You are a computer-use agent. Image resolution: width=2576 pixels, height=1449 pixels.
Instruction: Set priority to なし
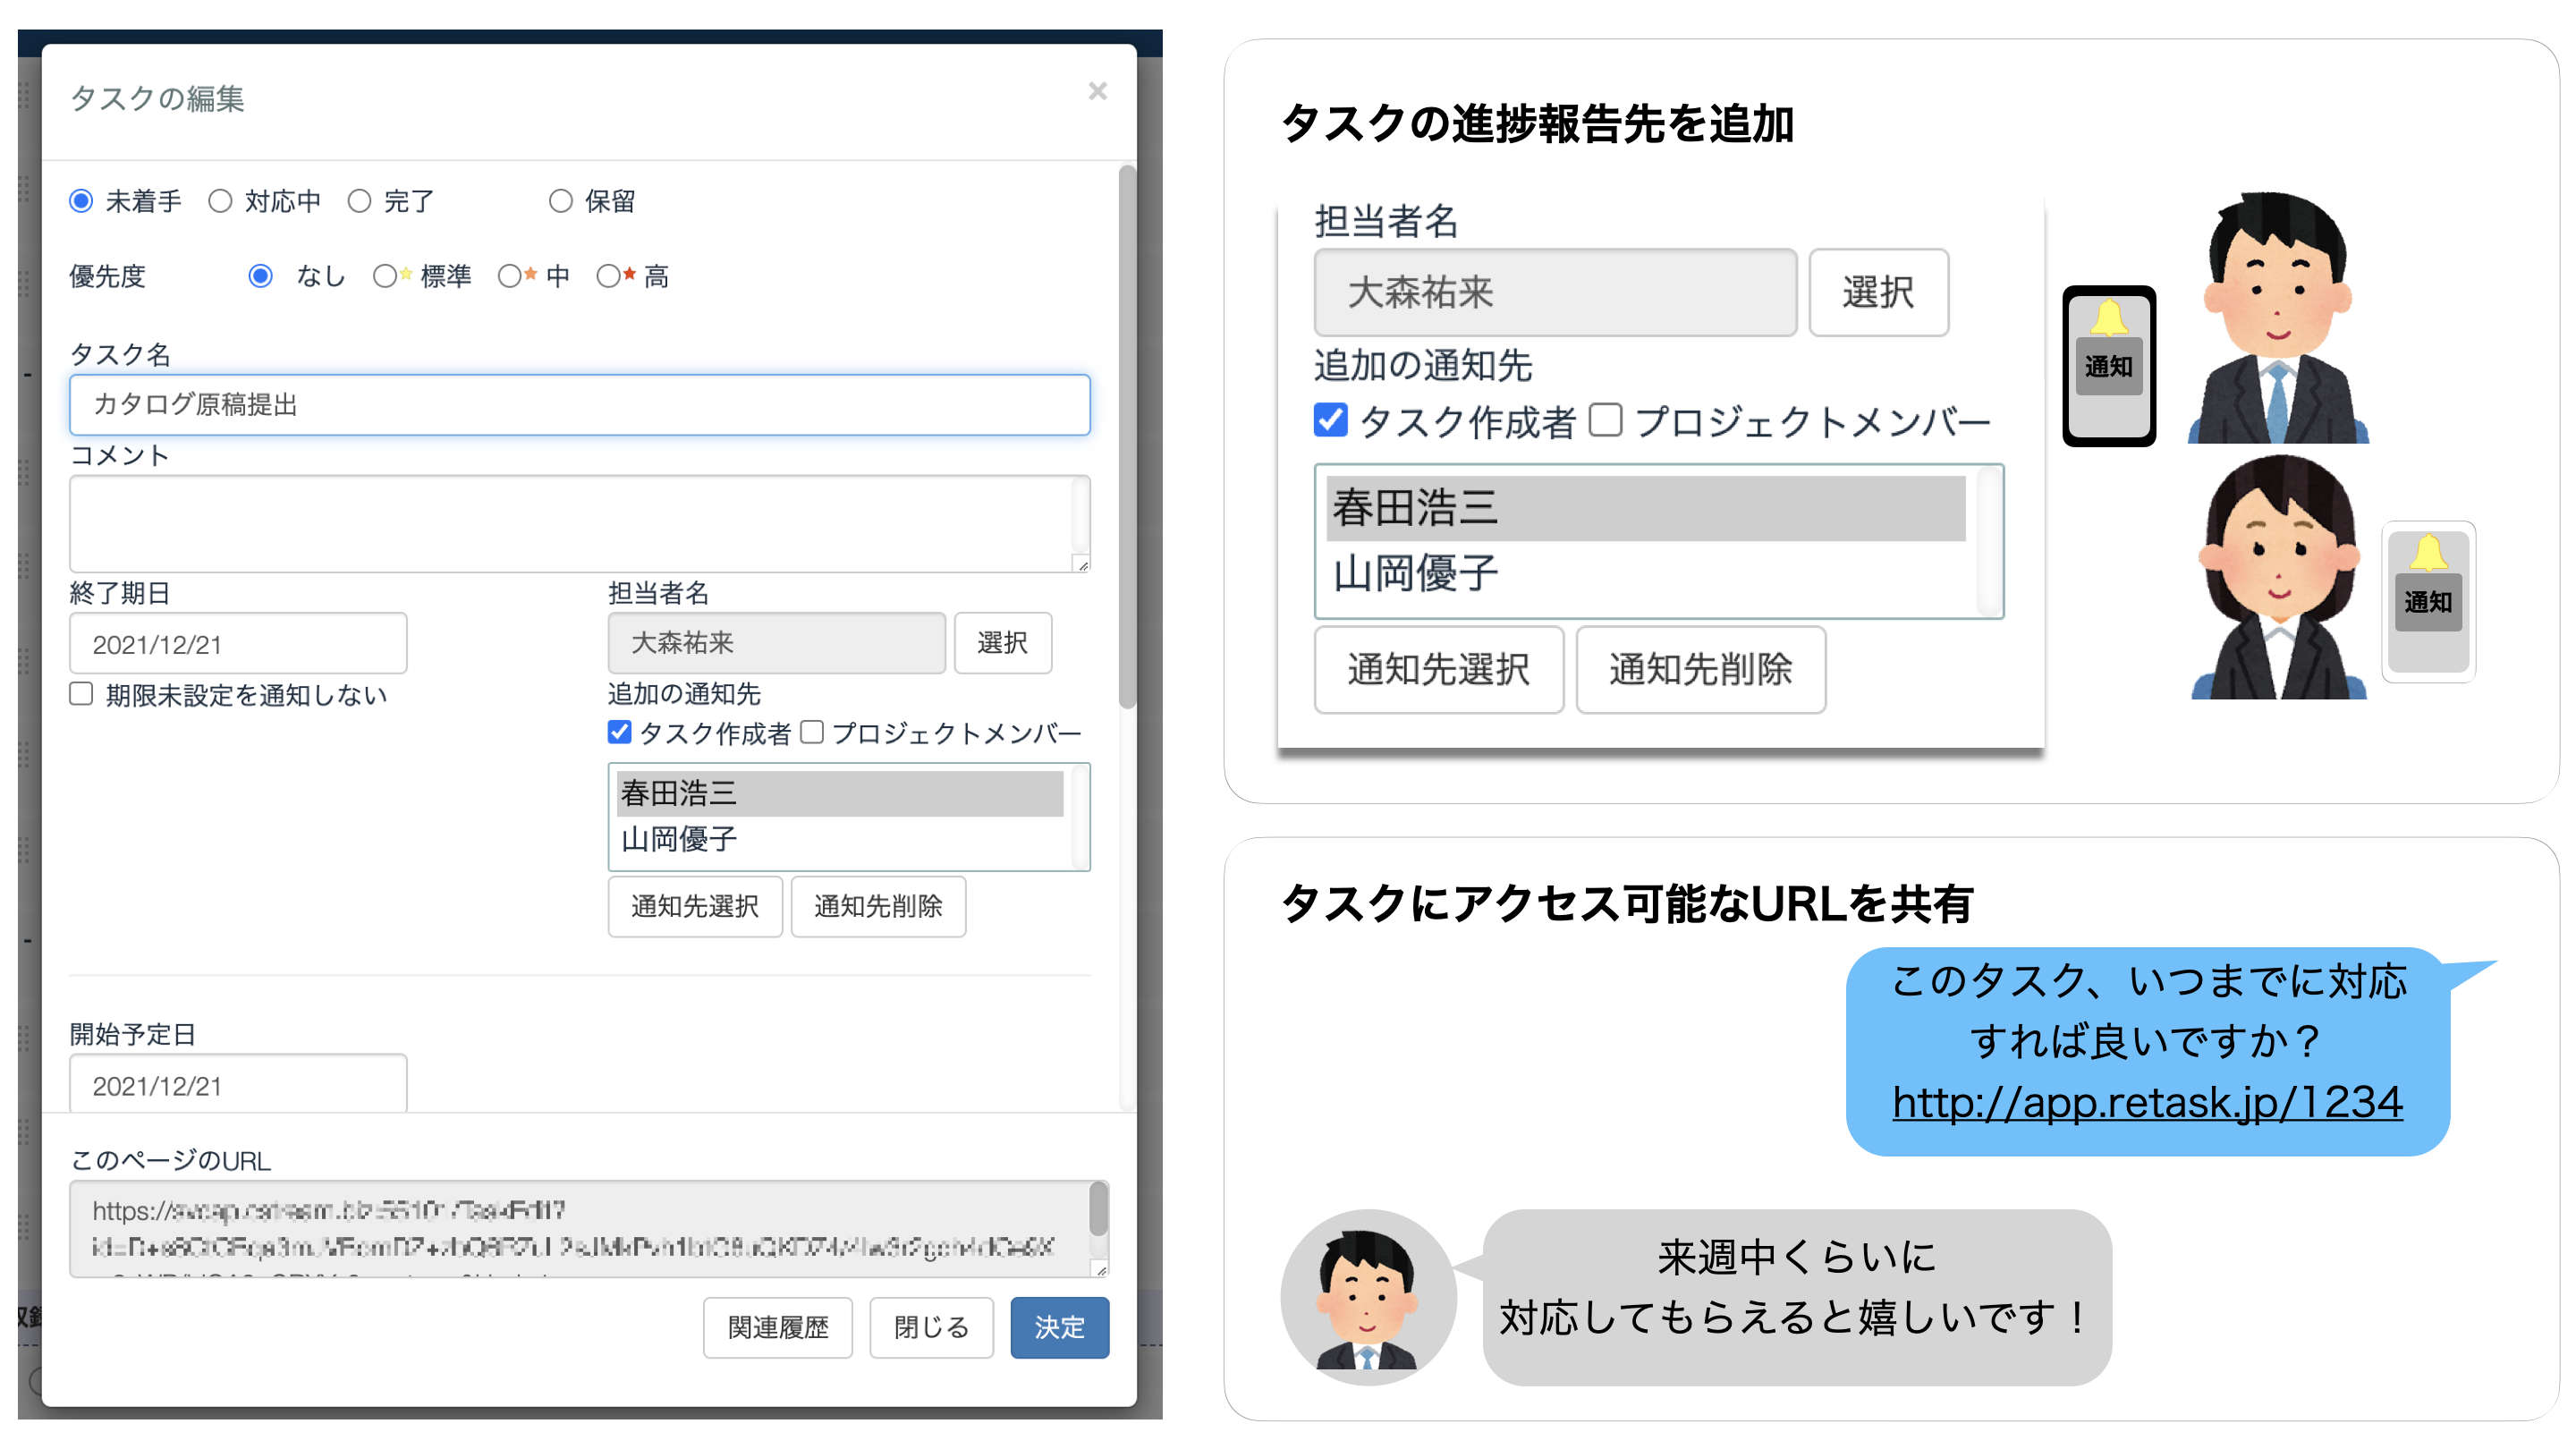coord(260,276)
